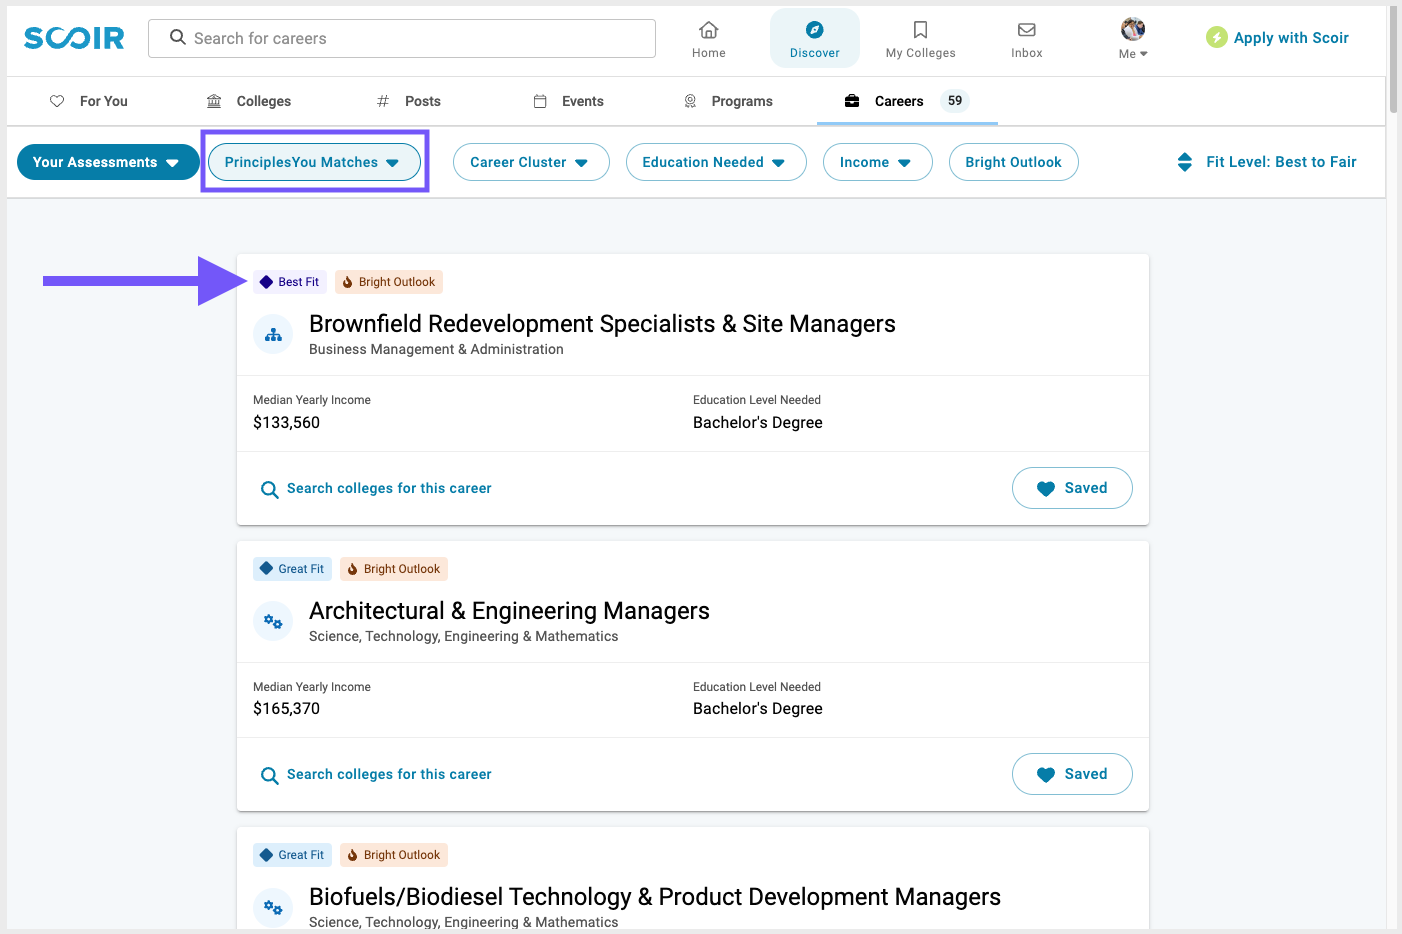Click the gears icon beside Architectural & Engineering Managers
Viewport: 1402px width, 934px height.
[x=273, y=621]
